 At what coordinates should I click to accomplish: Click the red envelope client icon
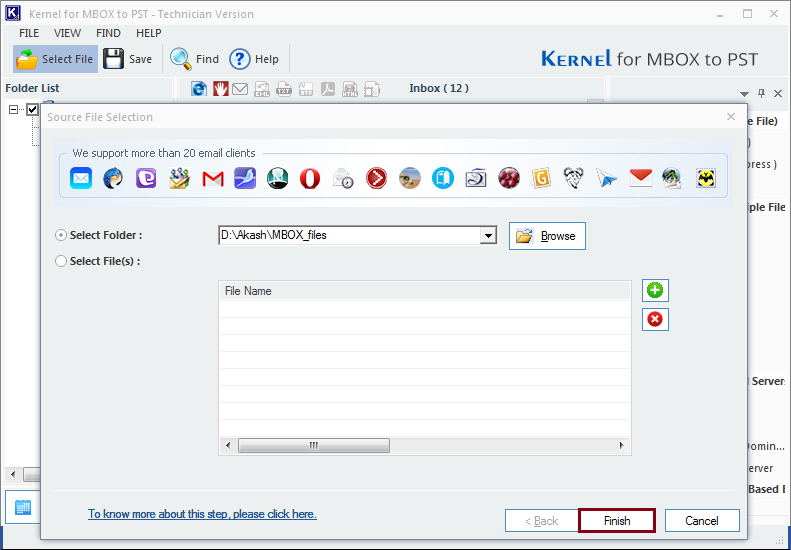[641, 178]
